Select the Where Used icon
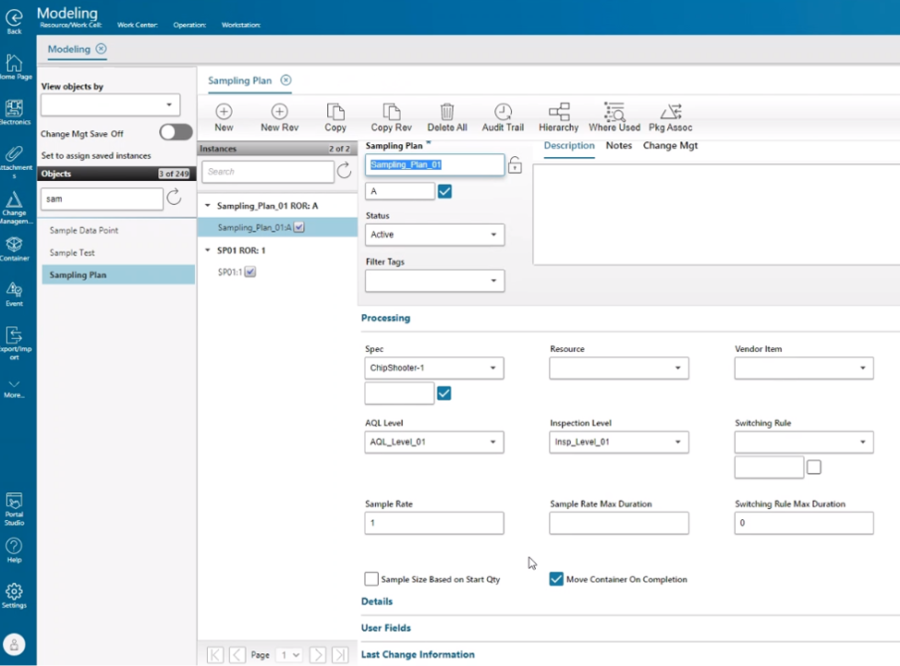 point(613,115)
